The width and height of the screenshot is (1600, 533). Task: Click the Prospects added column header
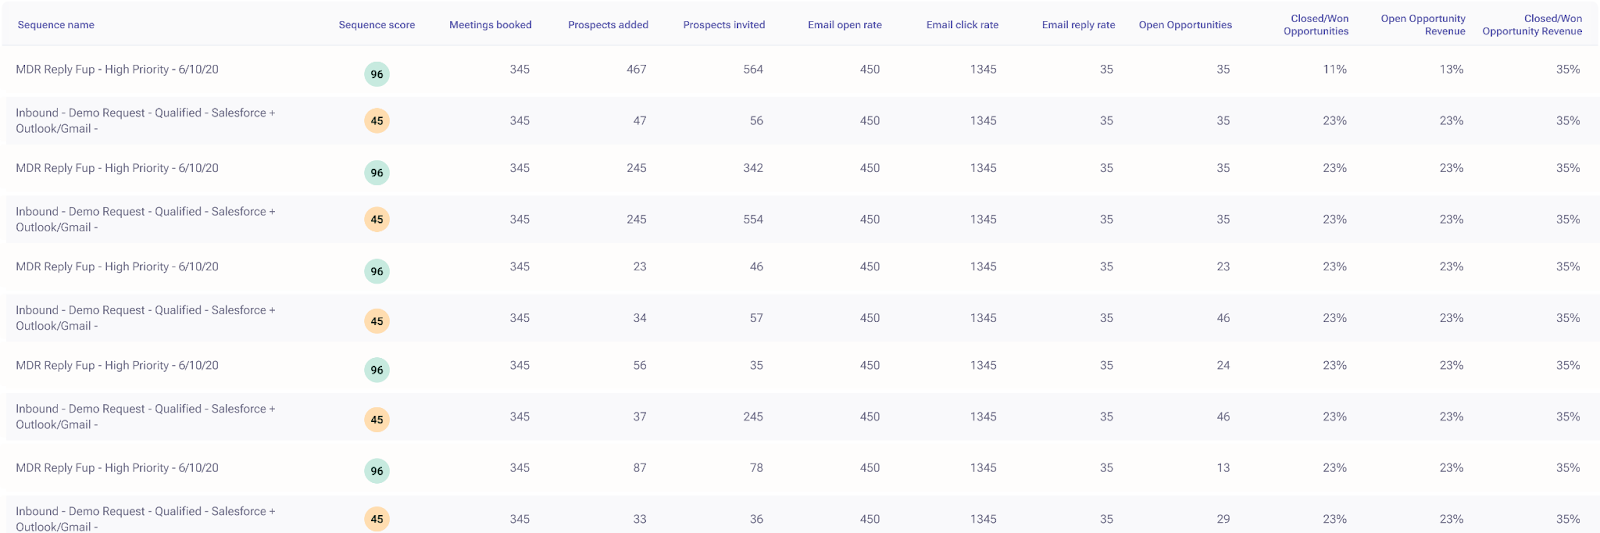608,25
